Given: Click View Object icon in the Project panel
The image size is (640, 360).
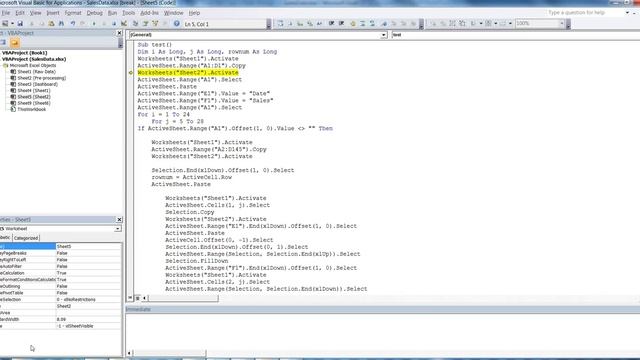Looking at the screenshot, I should click(x=3, y=42).
